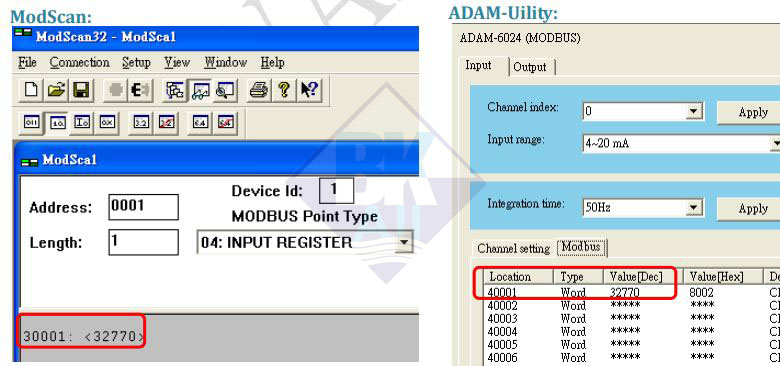Click the yellow question mark Help icon
The height and width of the screenshot is (366, 780).
(284, 91)
